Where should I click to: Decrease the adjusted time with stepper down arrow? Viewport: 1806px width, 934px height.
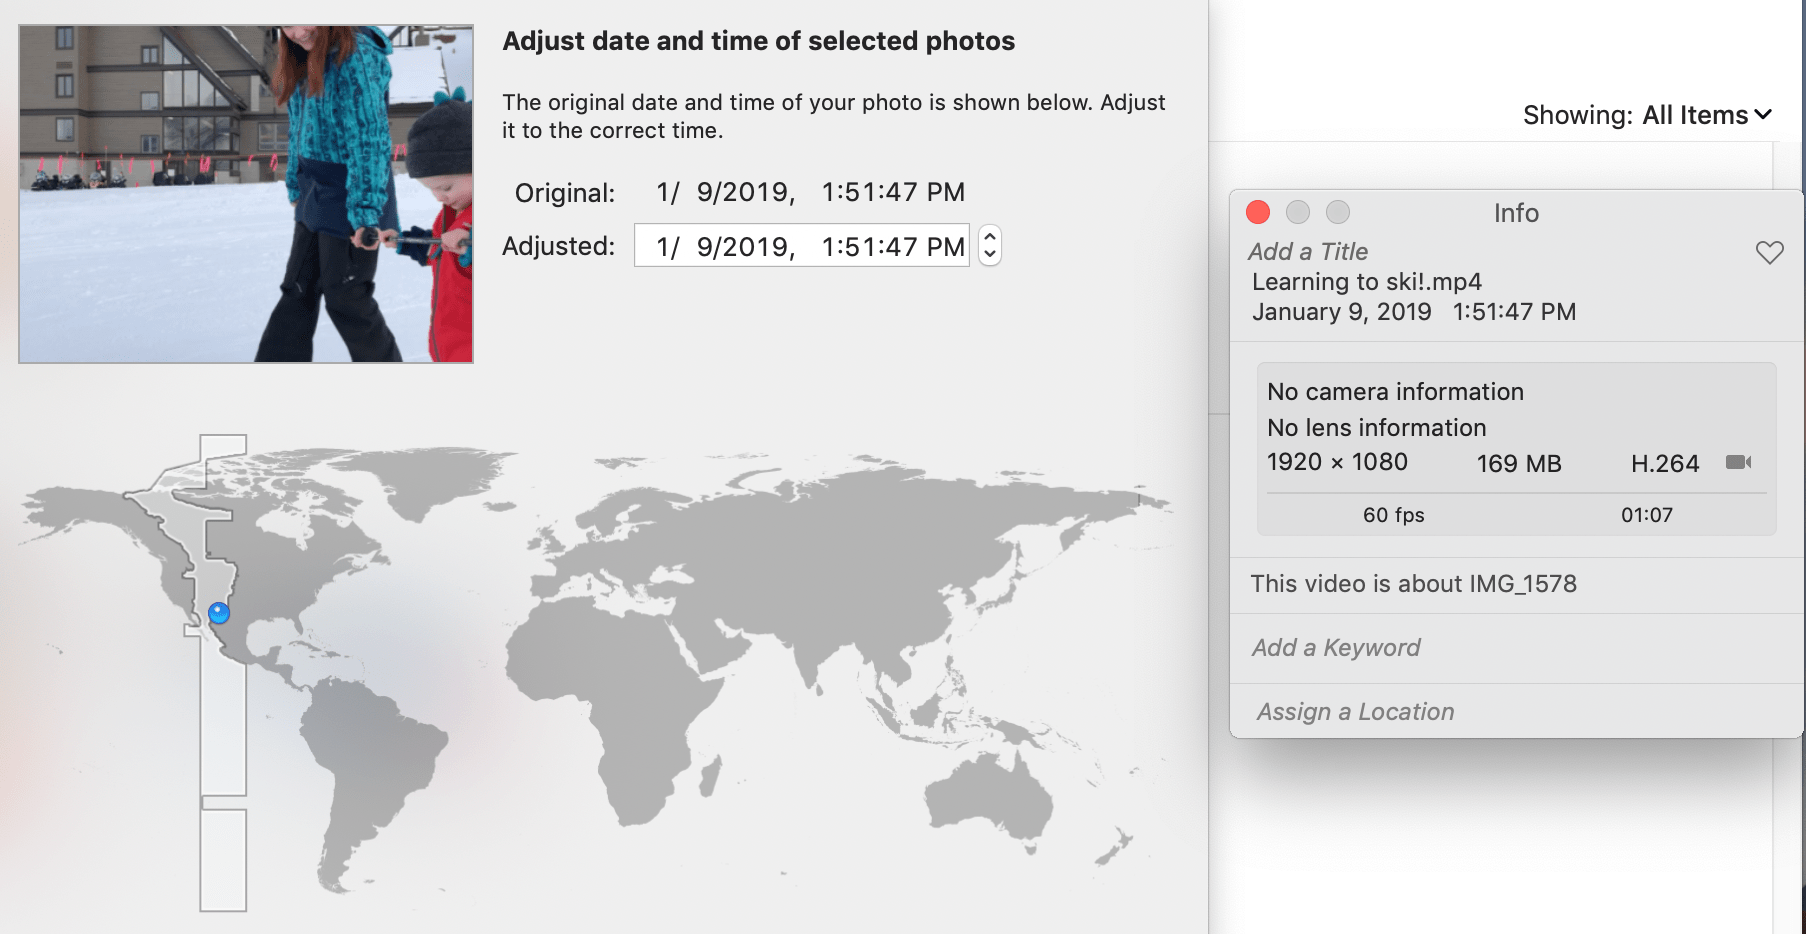click(989, 254)
